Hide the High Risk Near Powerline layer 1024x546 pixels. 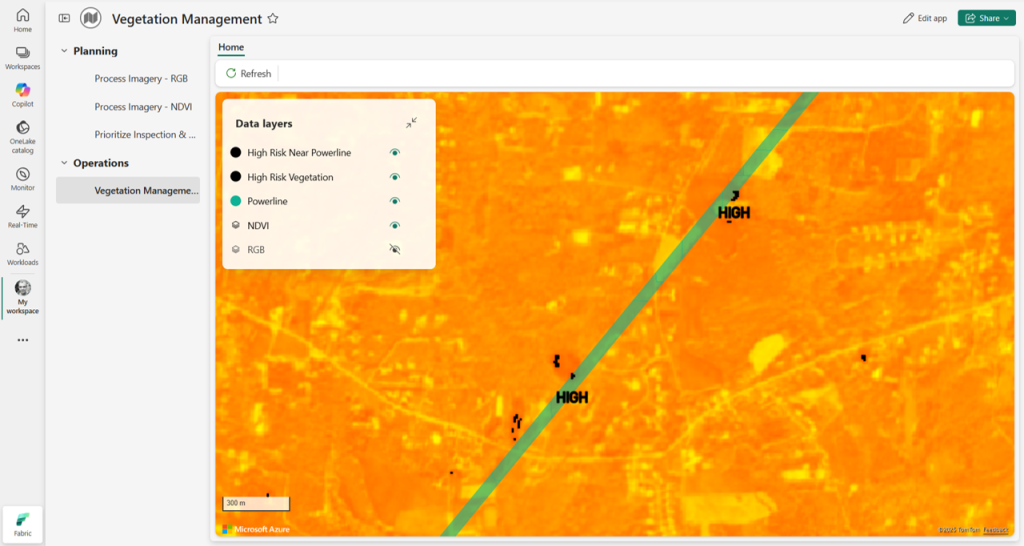click(394, 152)
